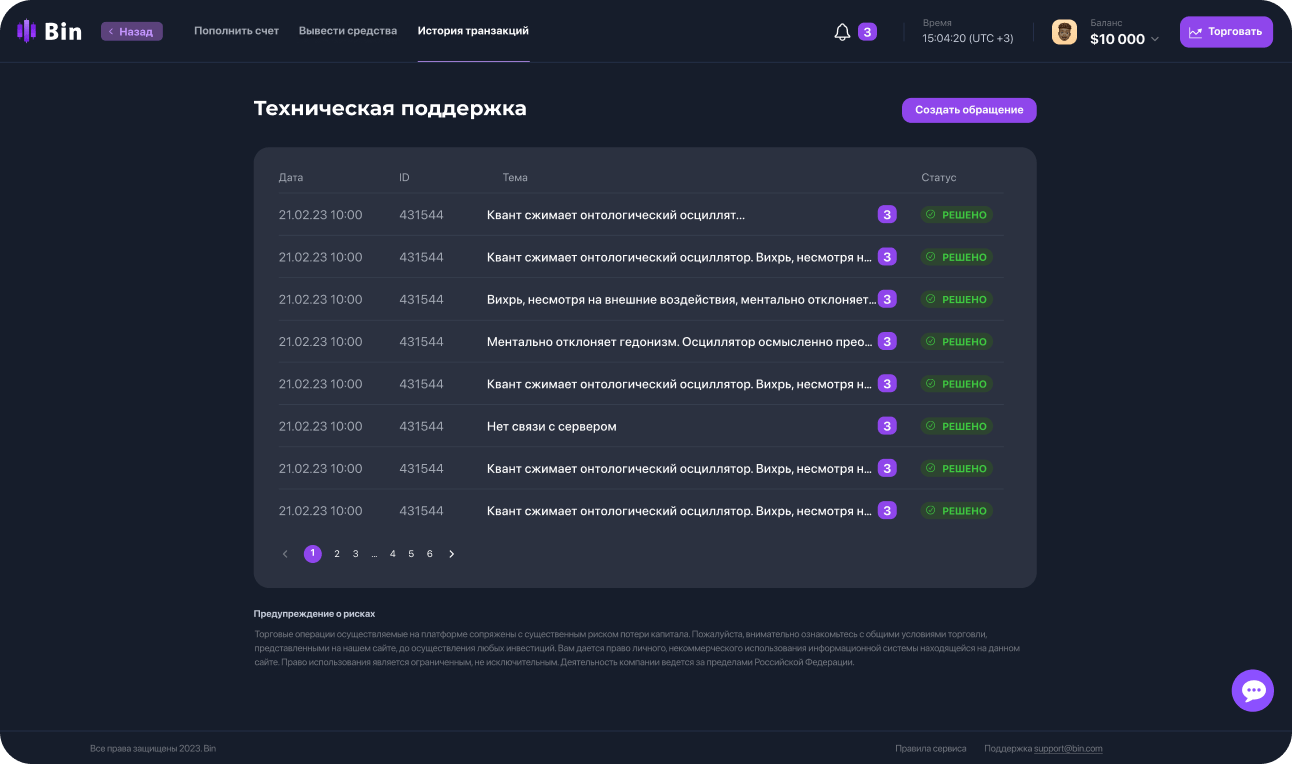
Task: Click message badge on 'Нет связи с сервером' row
Action: click(x=887, y=426)
